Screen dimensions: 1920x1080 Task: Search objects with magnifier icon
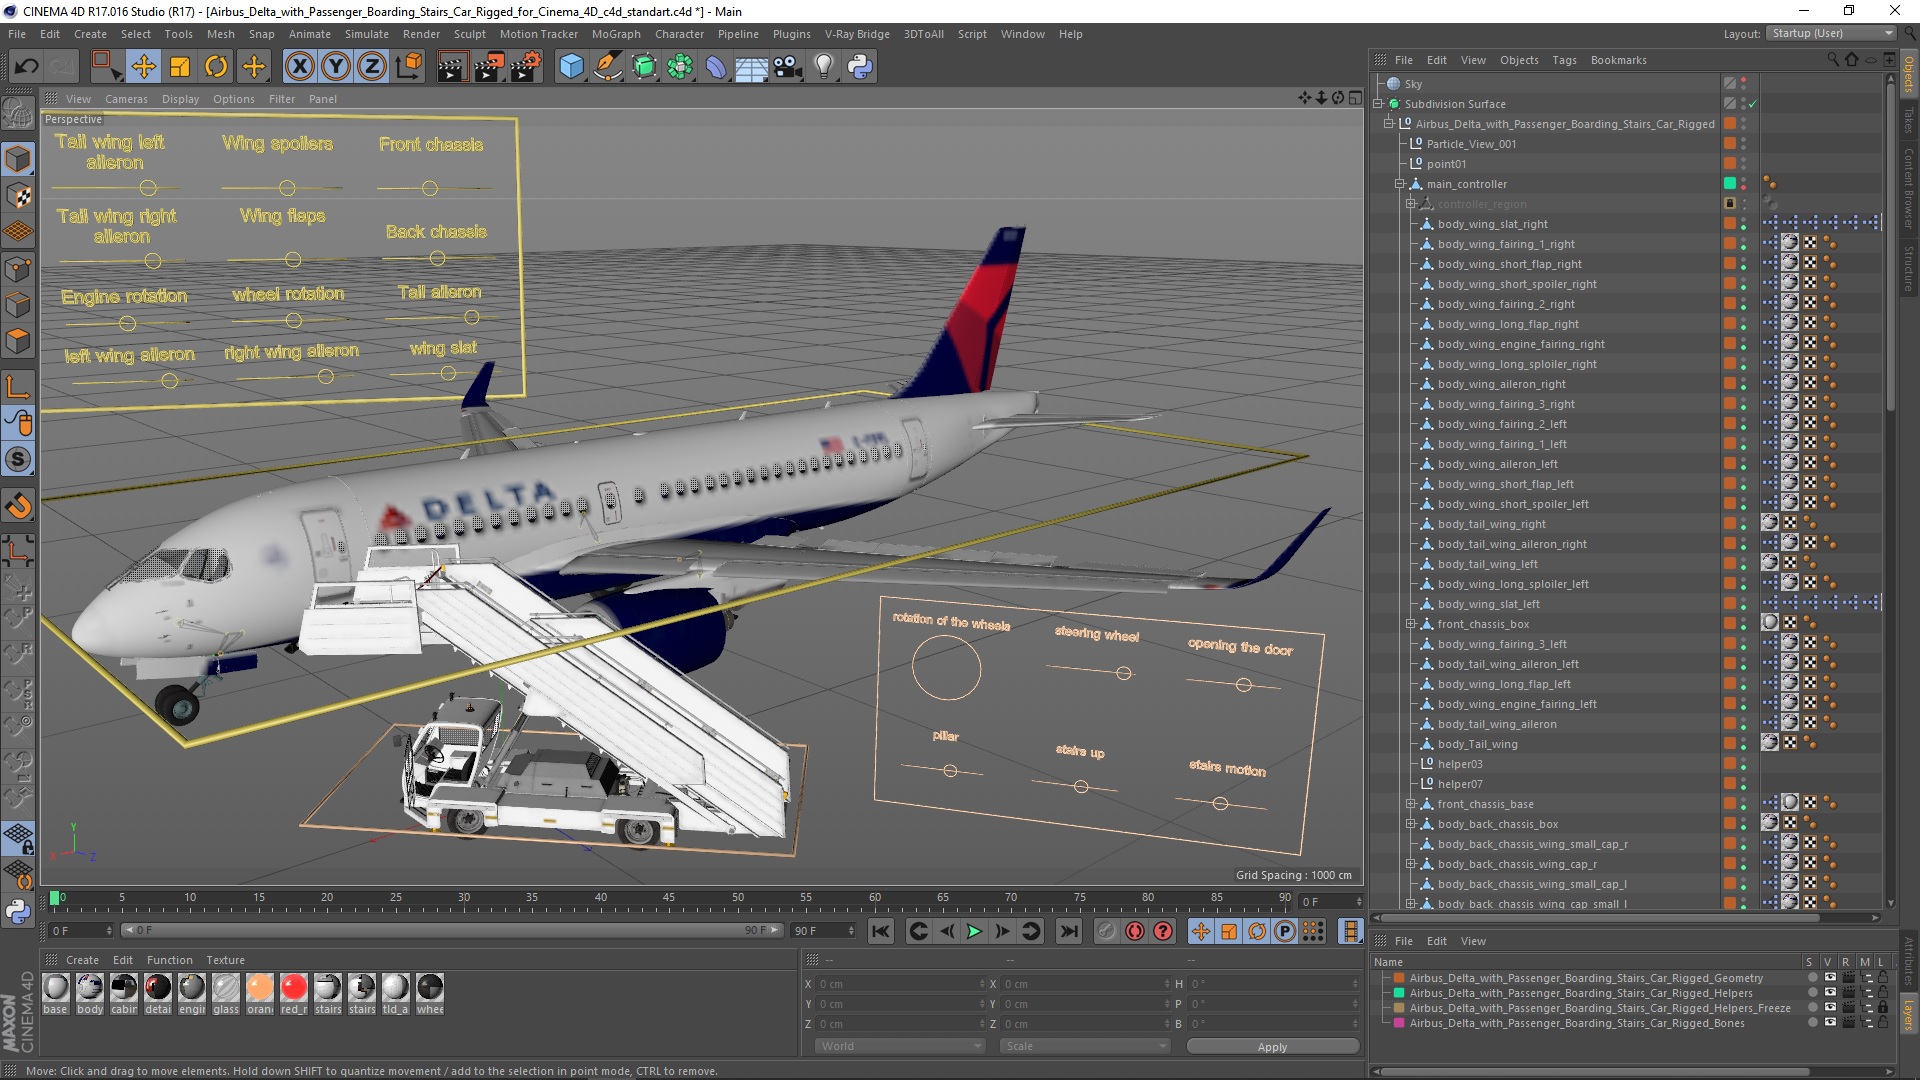(x=1832, y=60)
